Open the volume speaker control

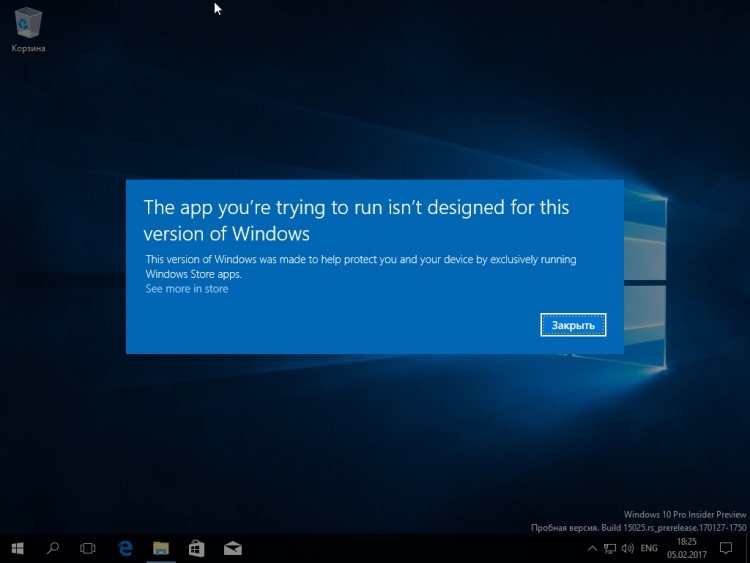pyautogui.click(x=627, y=548)
